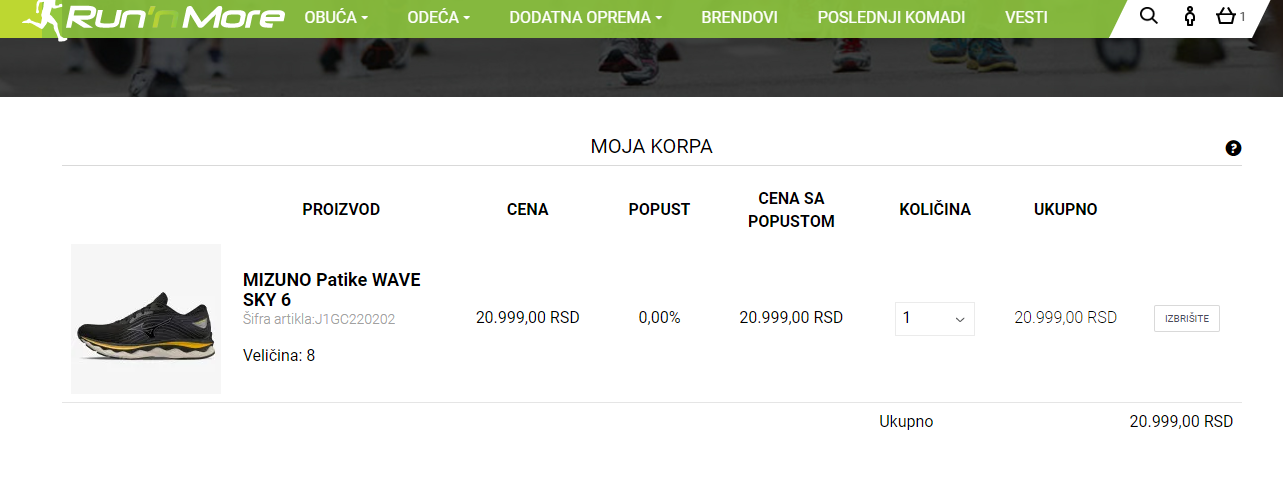Click the cart total 20.999,00 RSD amount
The height and width of the screenshot is (478, 1283).
(x=1181, y=422)
